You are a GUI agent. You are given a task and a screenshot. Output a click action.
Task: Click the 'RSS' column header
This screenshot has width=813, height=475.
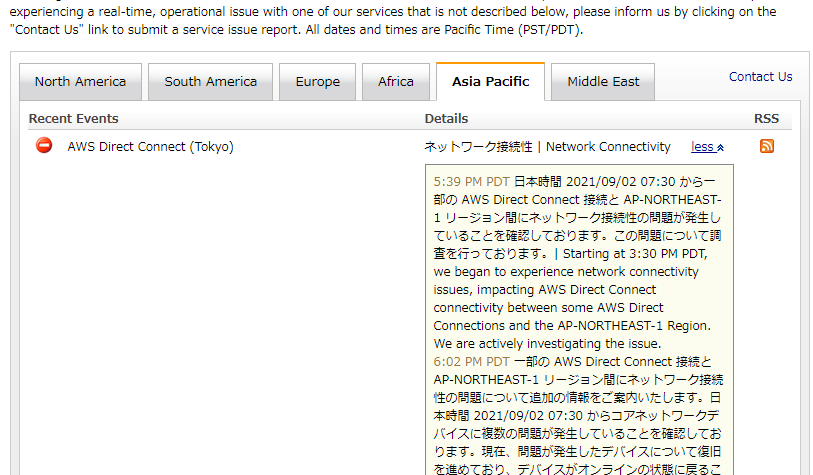[766, 119]
